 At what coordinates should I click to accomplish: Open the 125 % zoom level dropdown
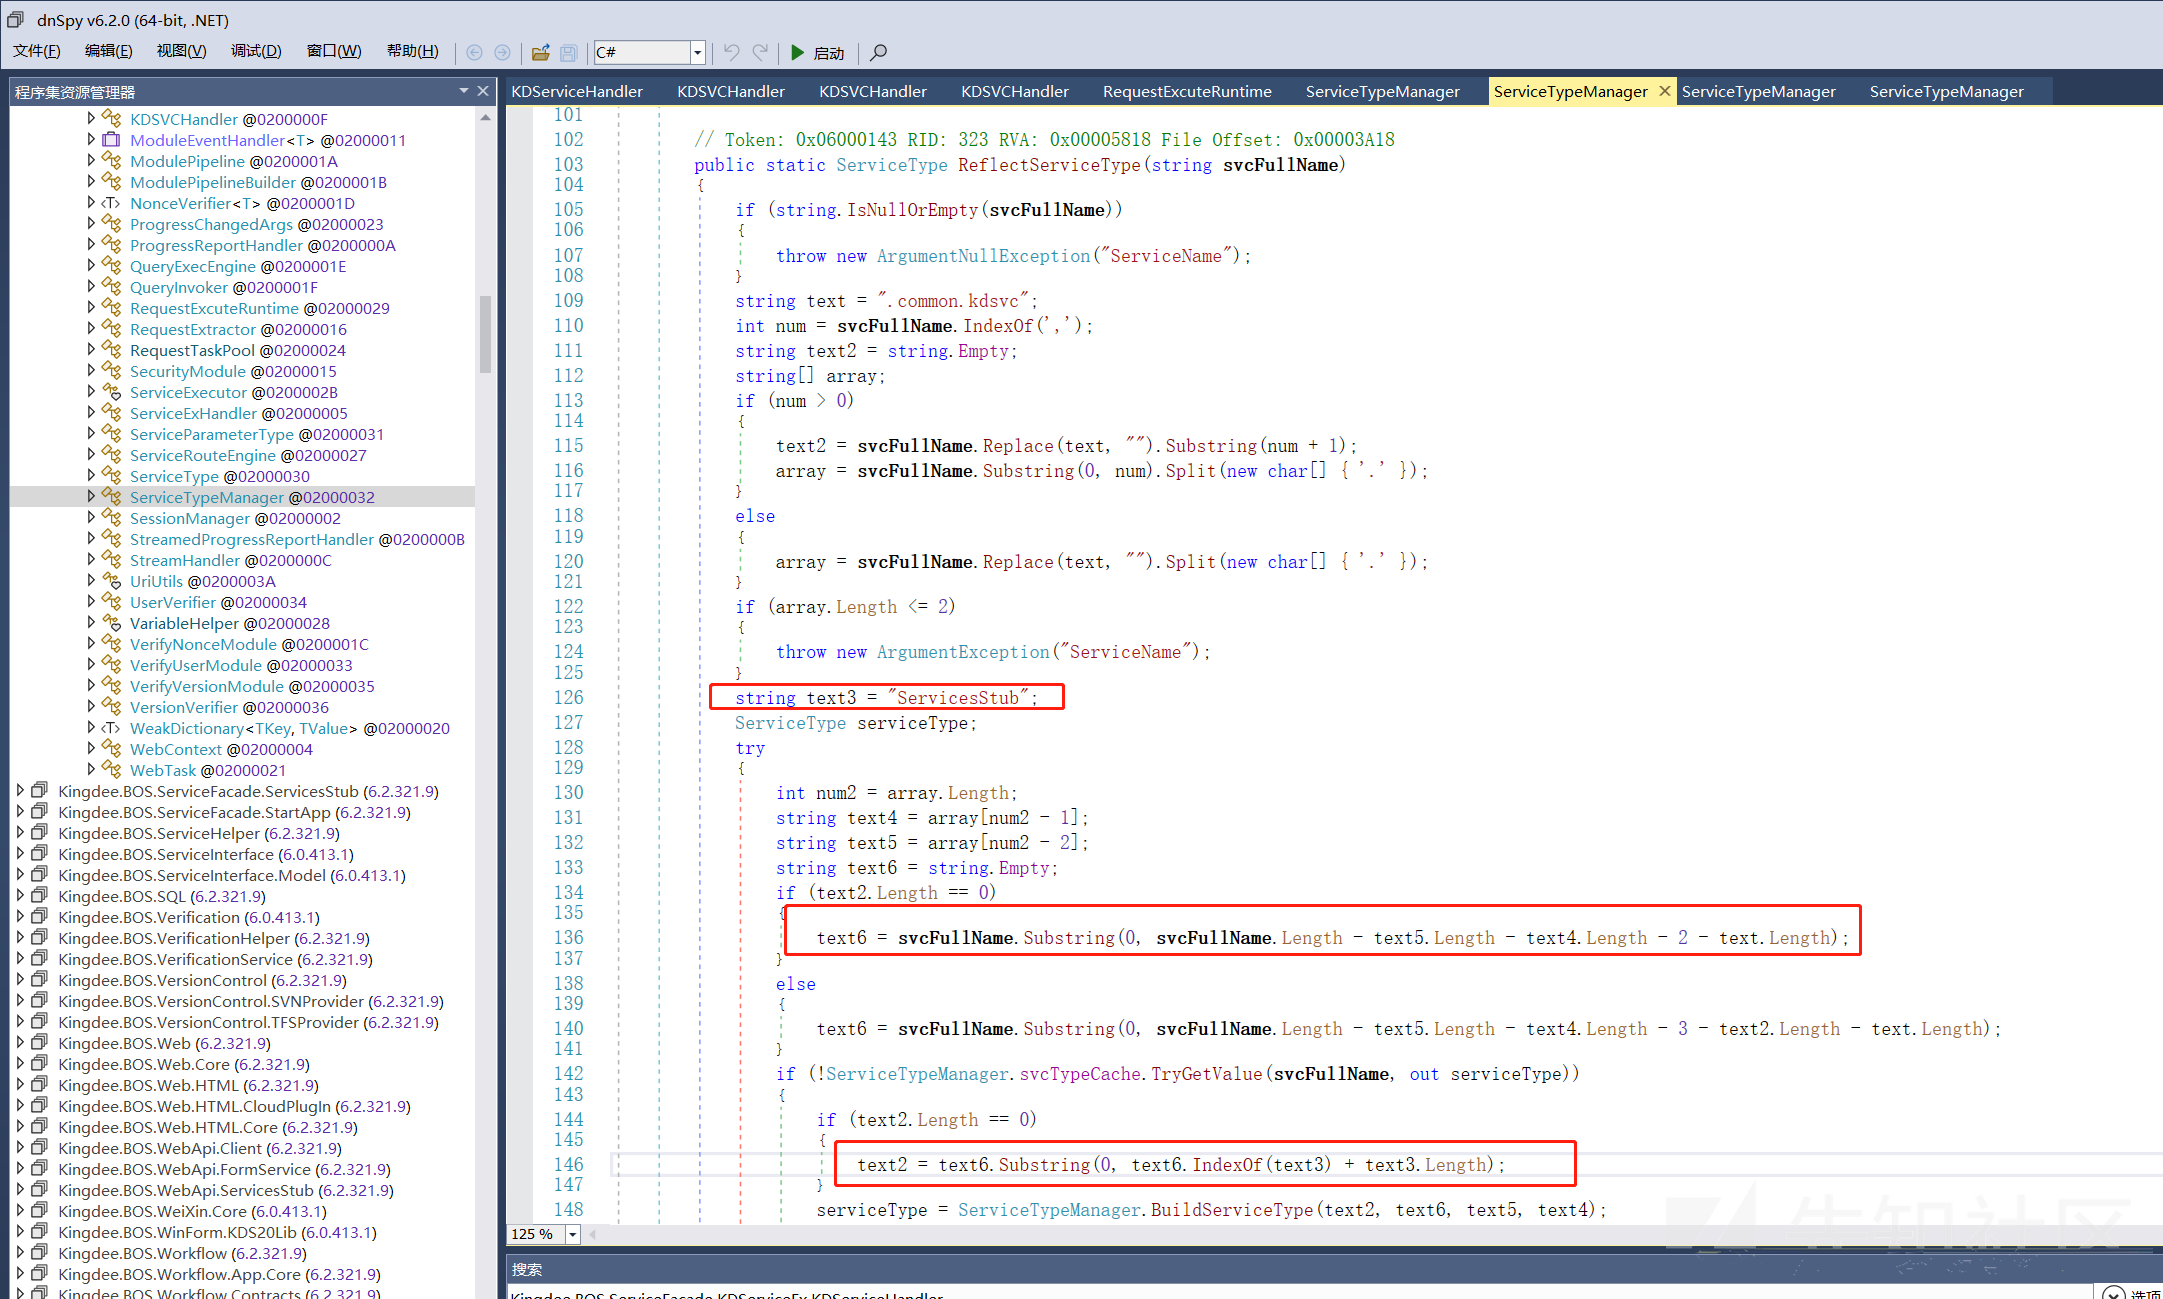click(x=573, y=1234)
